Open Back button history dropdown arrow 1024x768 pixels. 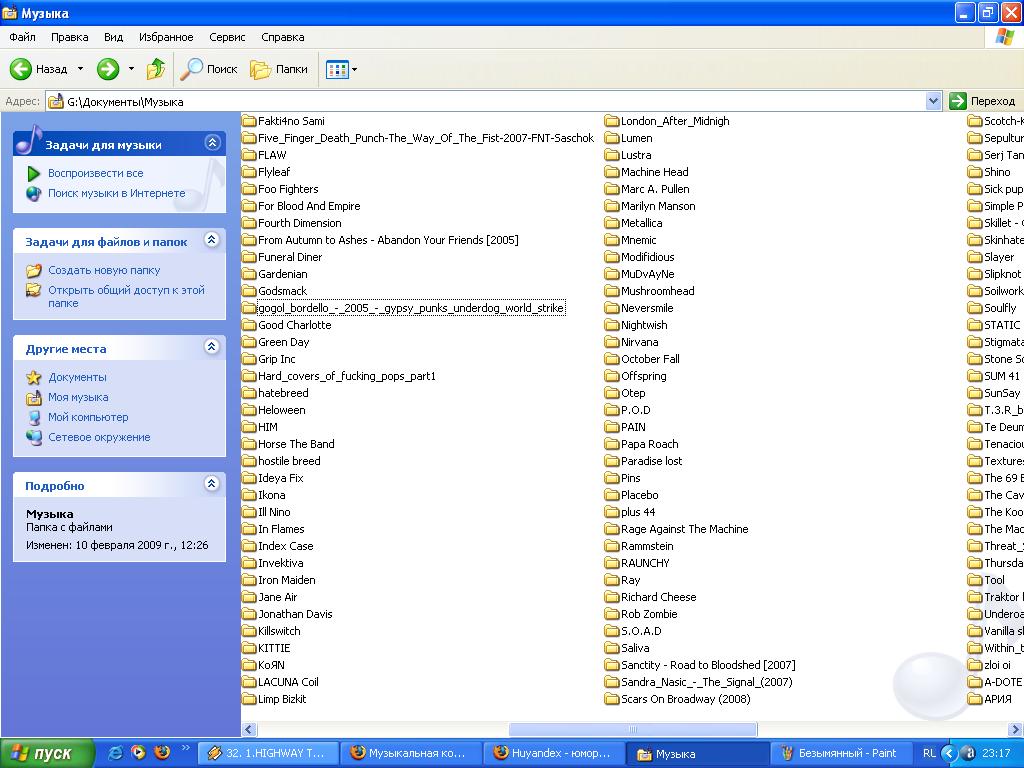pyautogui.click(x=81, y=69)
